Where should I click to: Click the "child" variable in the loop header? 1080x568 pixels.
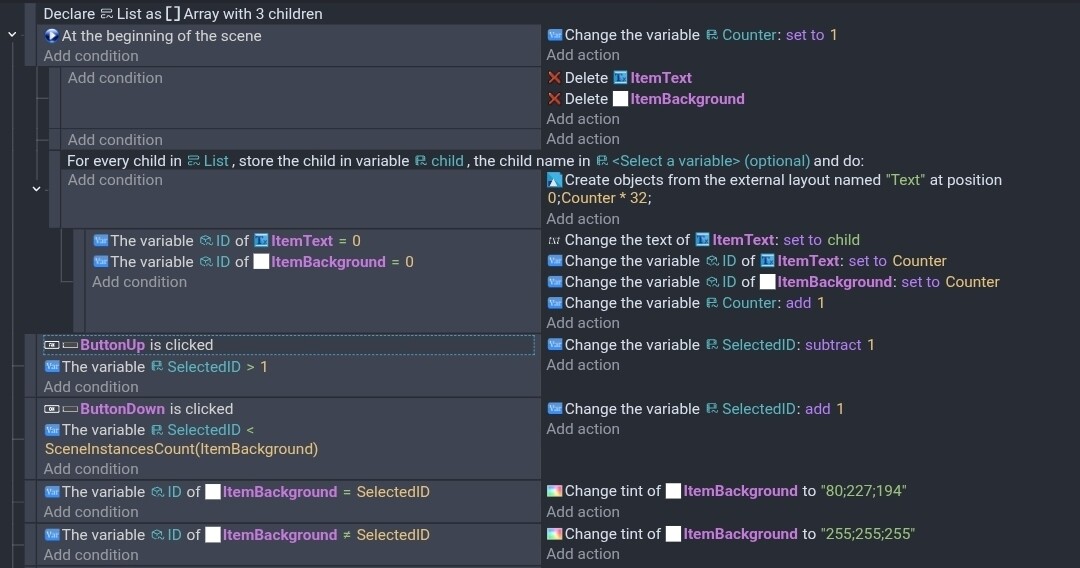click(447, 161)
